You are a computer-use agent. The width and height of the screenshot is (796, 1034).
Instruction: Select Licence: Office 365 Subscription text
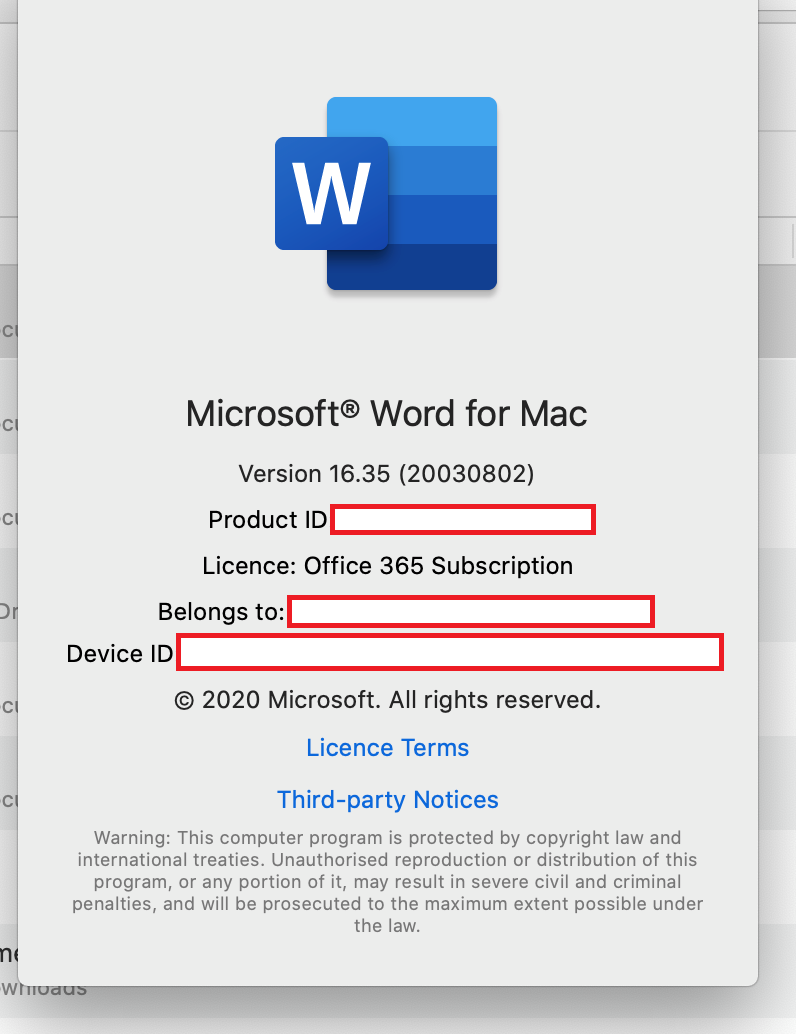387,566
